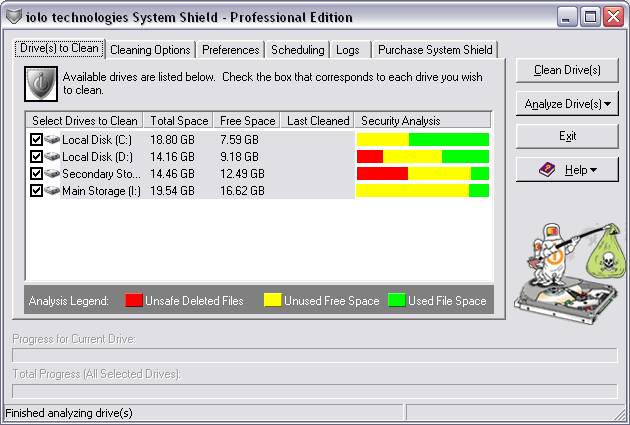Screen dimensions: 630x425
Task: Start cleaning with Clean Drive(s) button
Action: click(x=567, y=70)
